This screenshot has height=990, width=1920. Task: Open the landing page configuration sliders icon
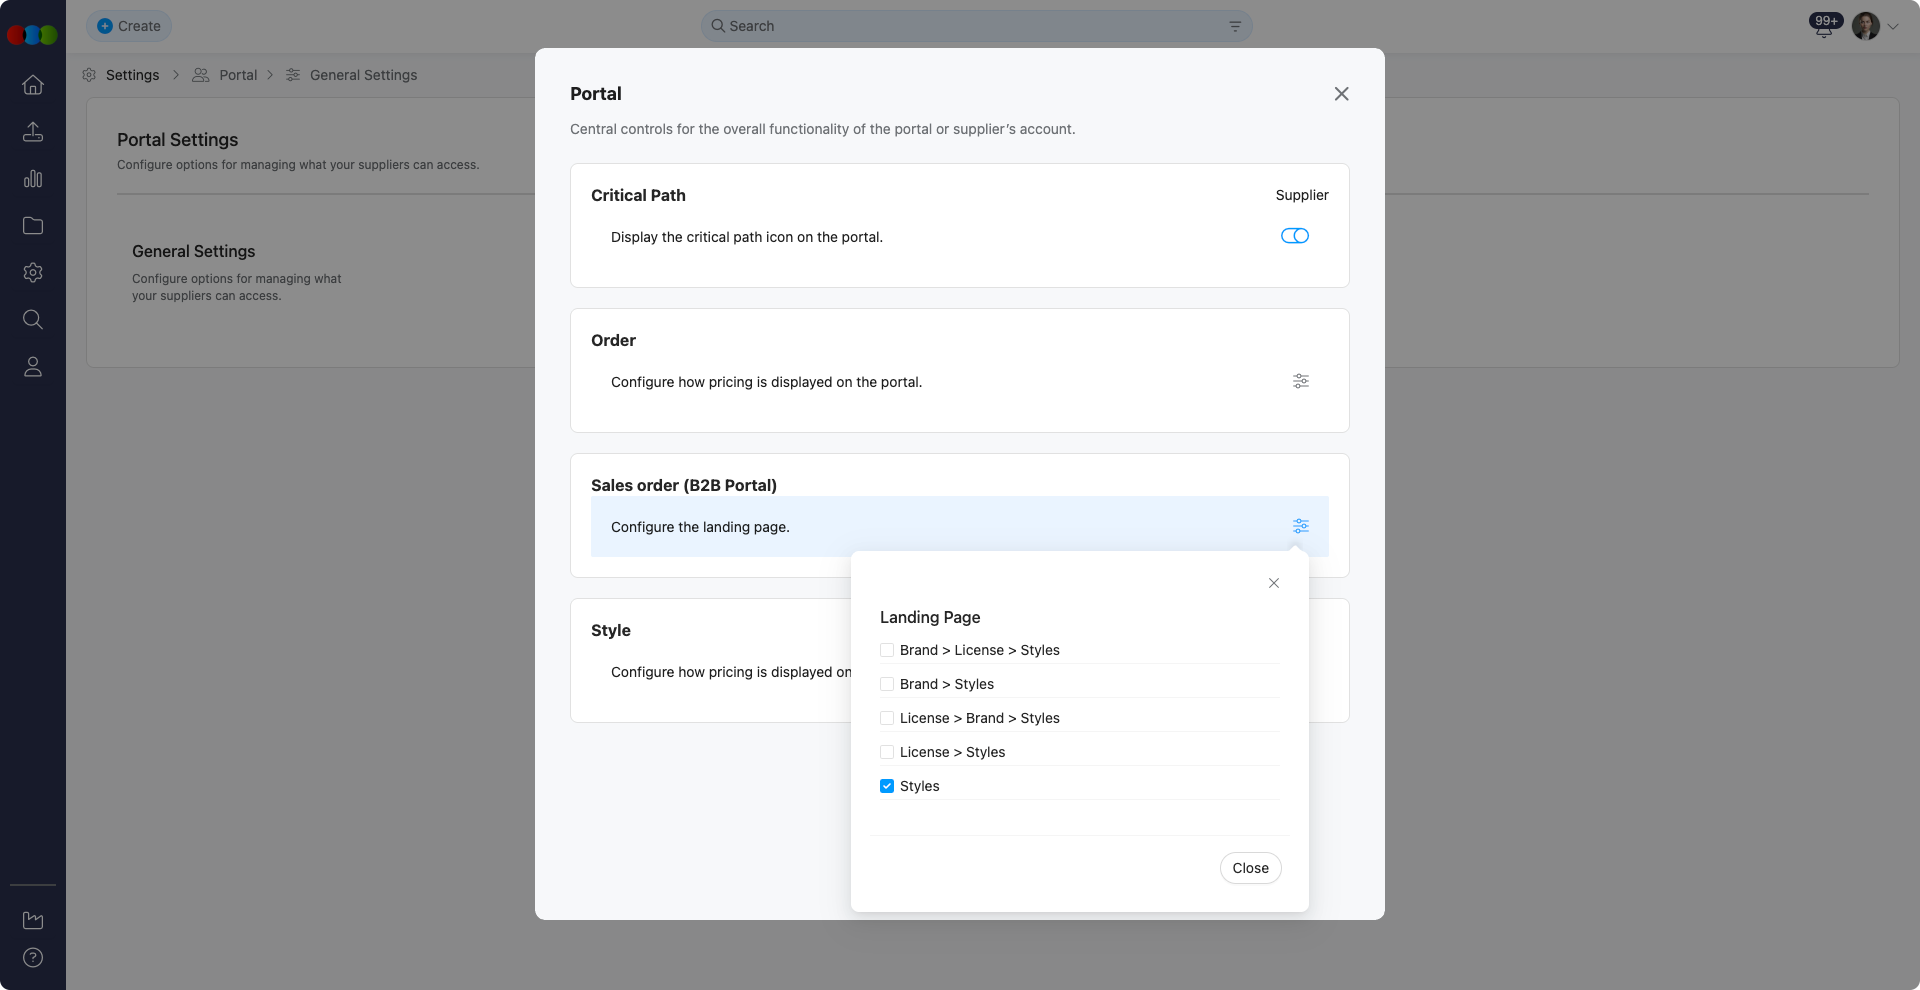1300,526
